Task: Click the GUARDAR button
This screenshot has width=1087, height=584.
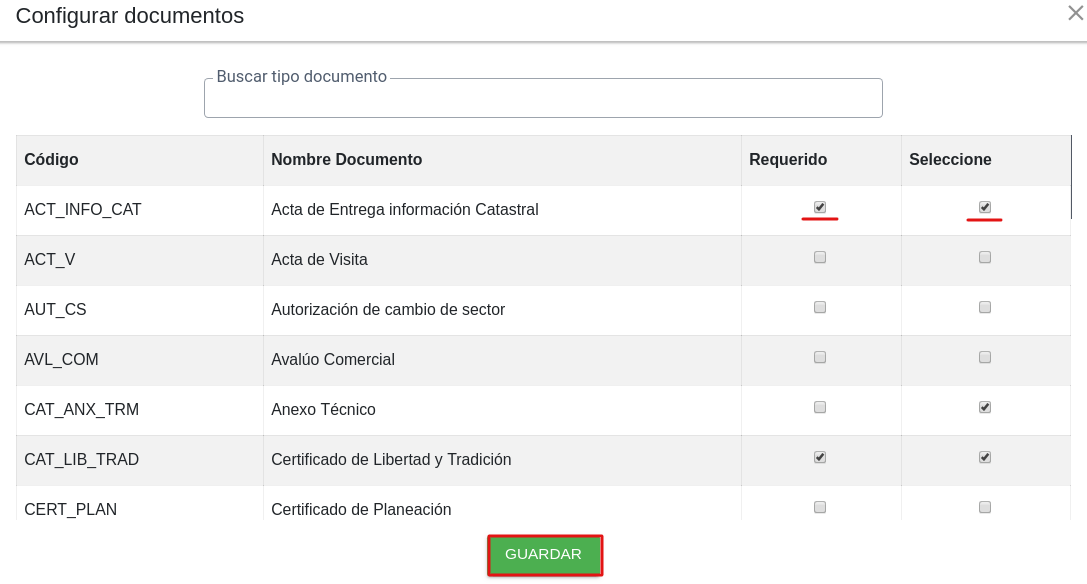Action: tap(544, 555)
